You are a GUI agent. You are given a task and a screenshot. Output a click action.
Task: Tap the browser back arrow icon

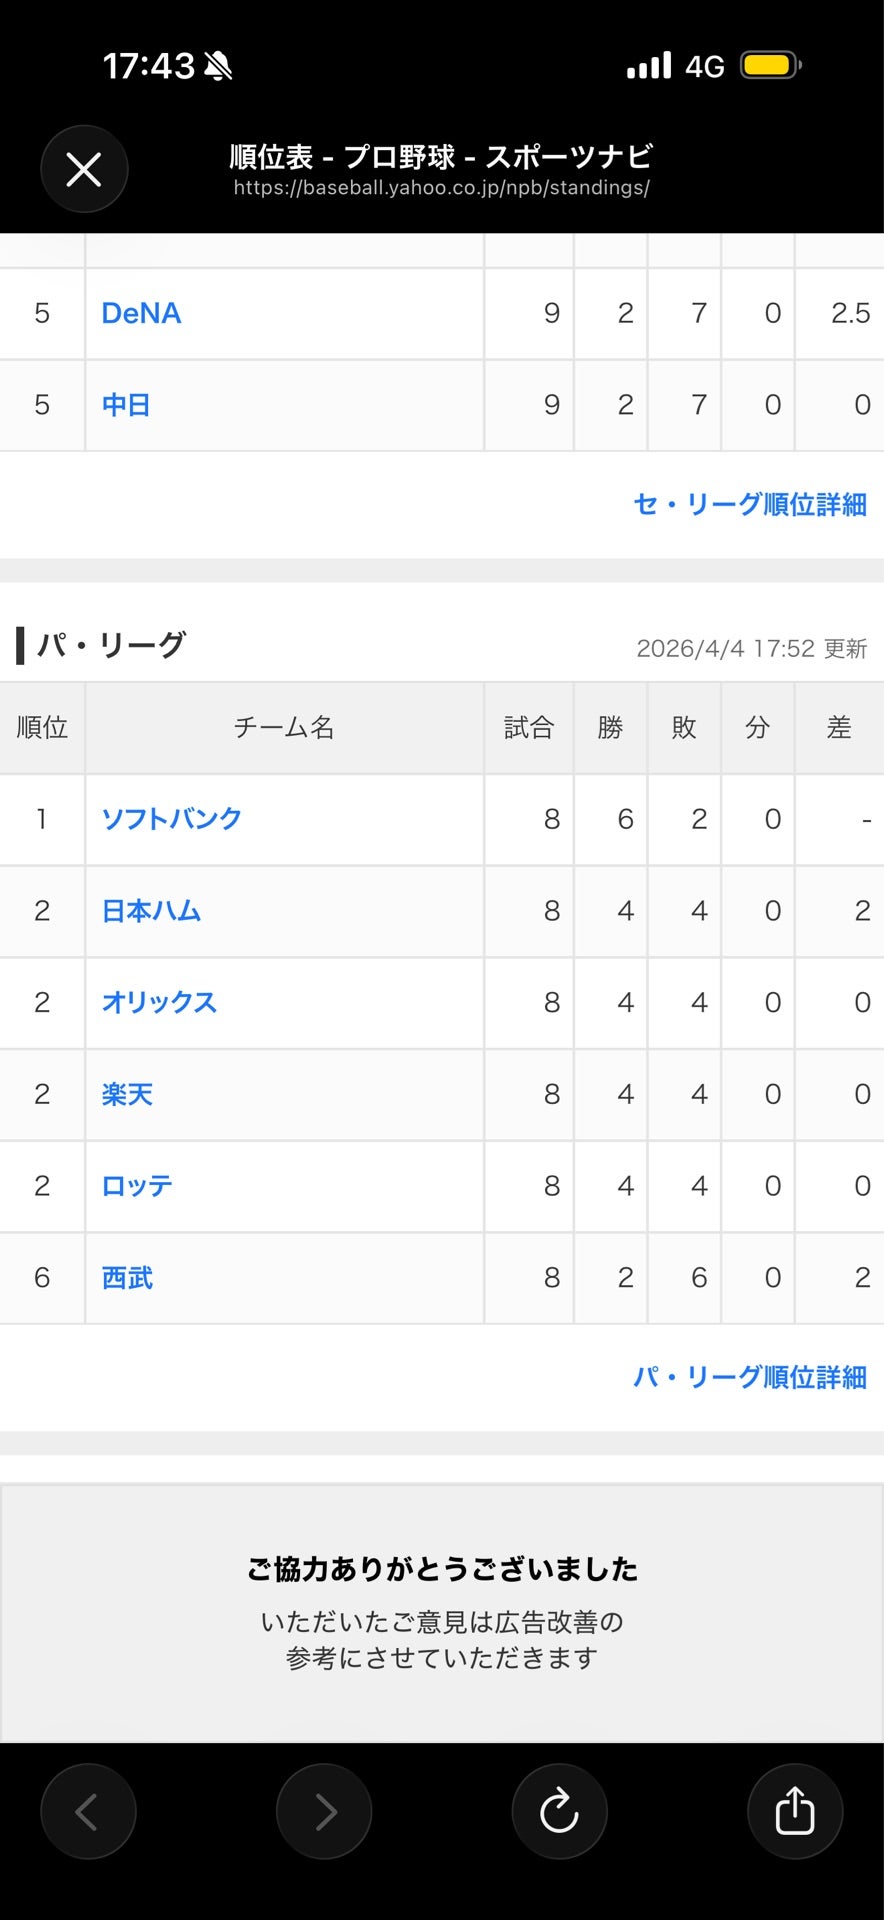click(88, 1811)
